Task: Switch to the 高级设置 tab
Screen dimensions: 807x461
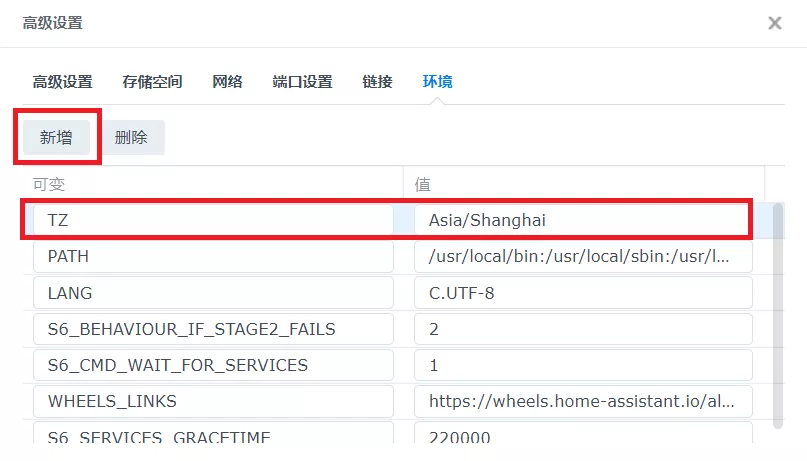Action: click(x=63, y=82)
